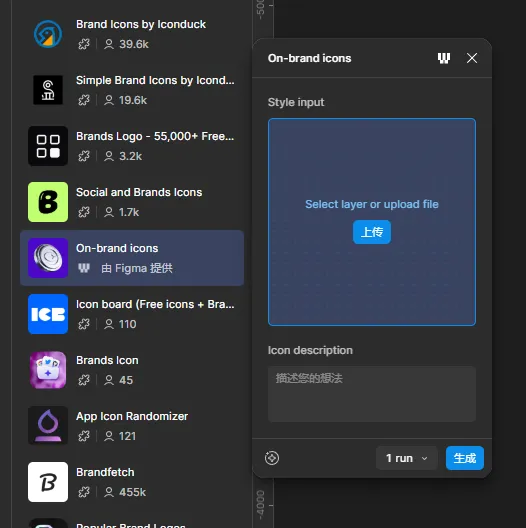Click the 45 user count

126,380
